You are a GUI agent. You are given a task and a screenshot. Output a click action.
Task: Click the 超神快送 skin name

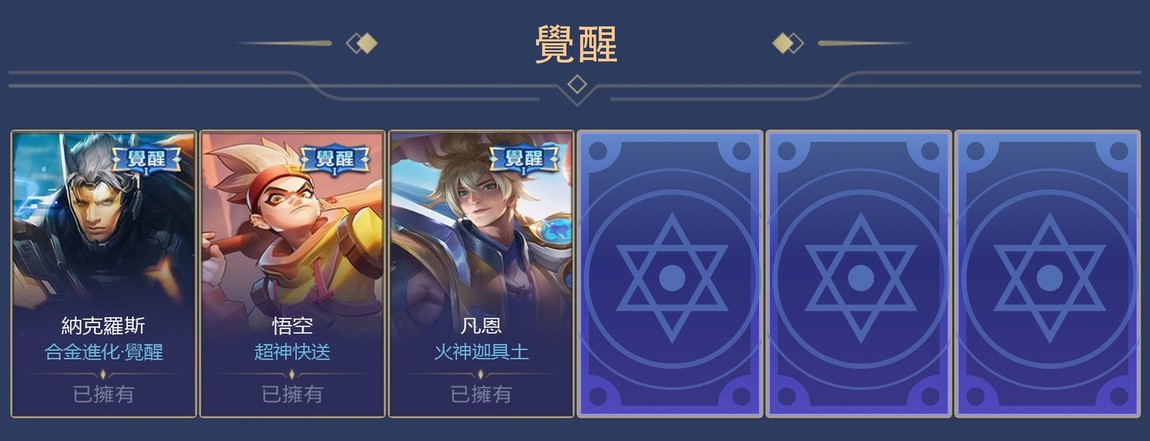(293, 352)
